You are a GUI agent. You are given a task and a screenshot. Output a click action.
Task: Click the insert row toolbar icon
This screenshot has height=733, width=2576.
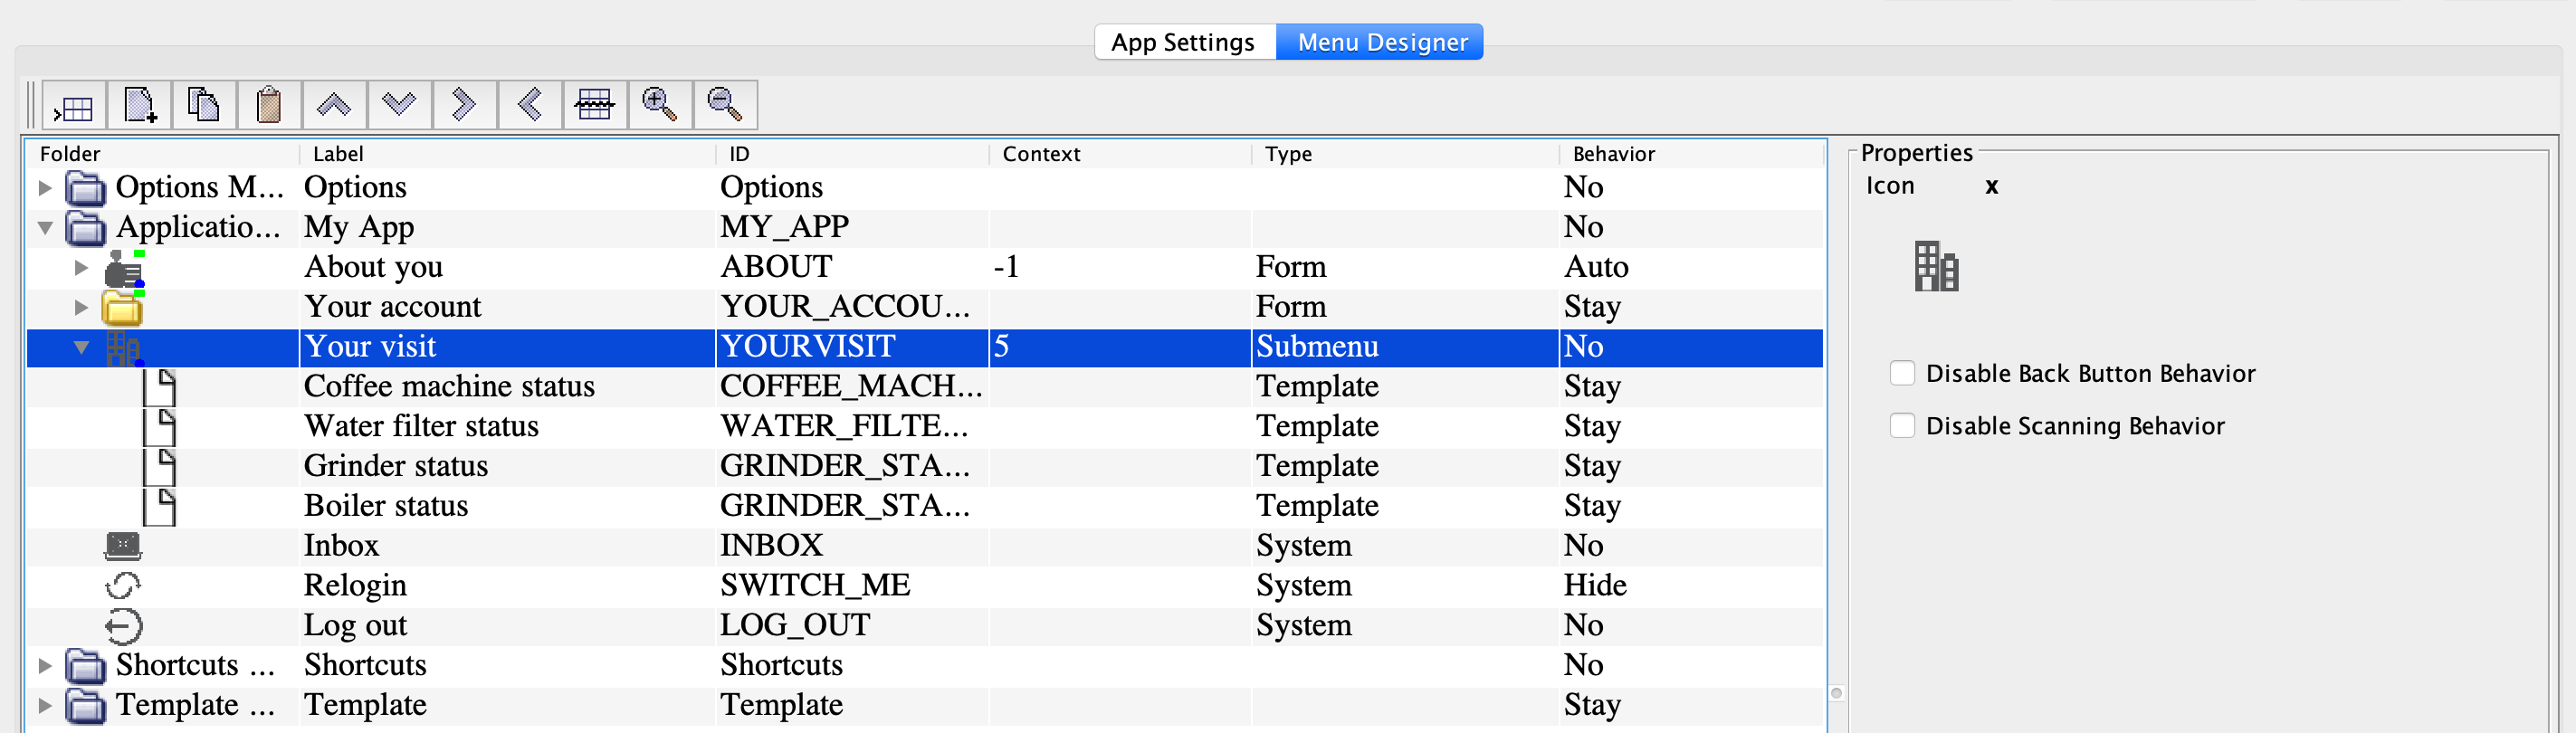coord(74,105)
